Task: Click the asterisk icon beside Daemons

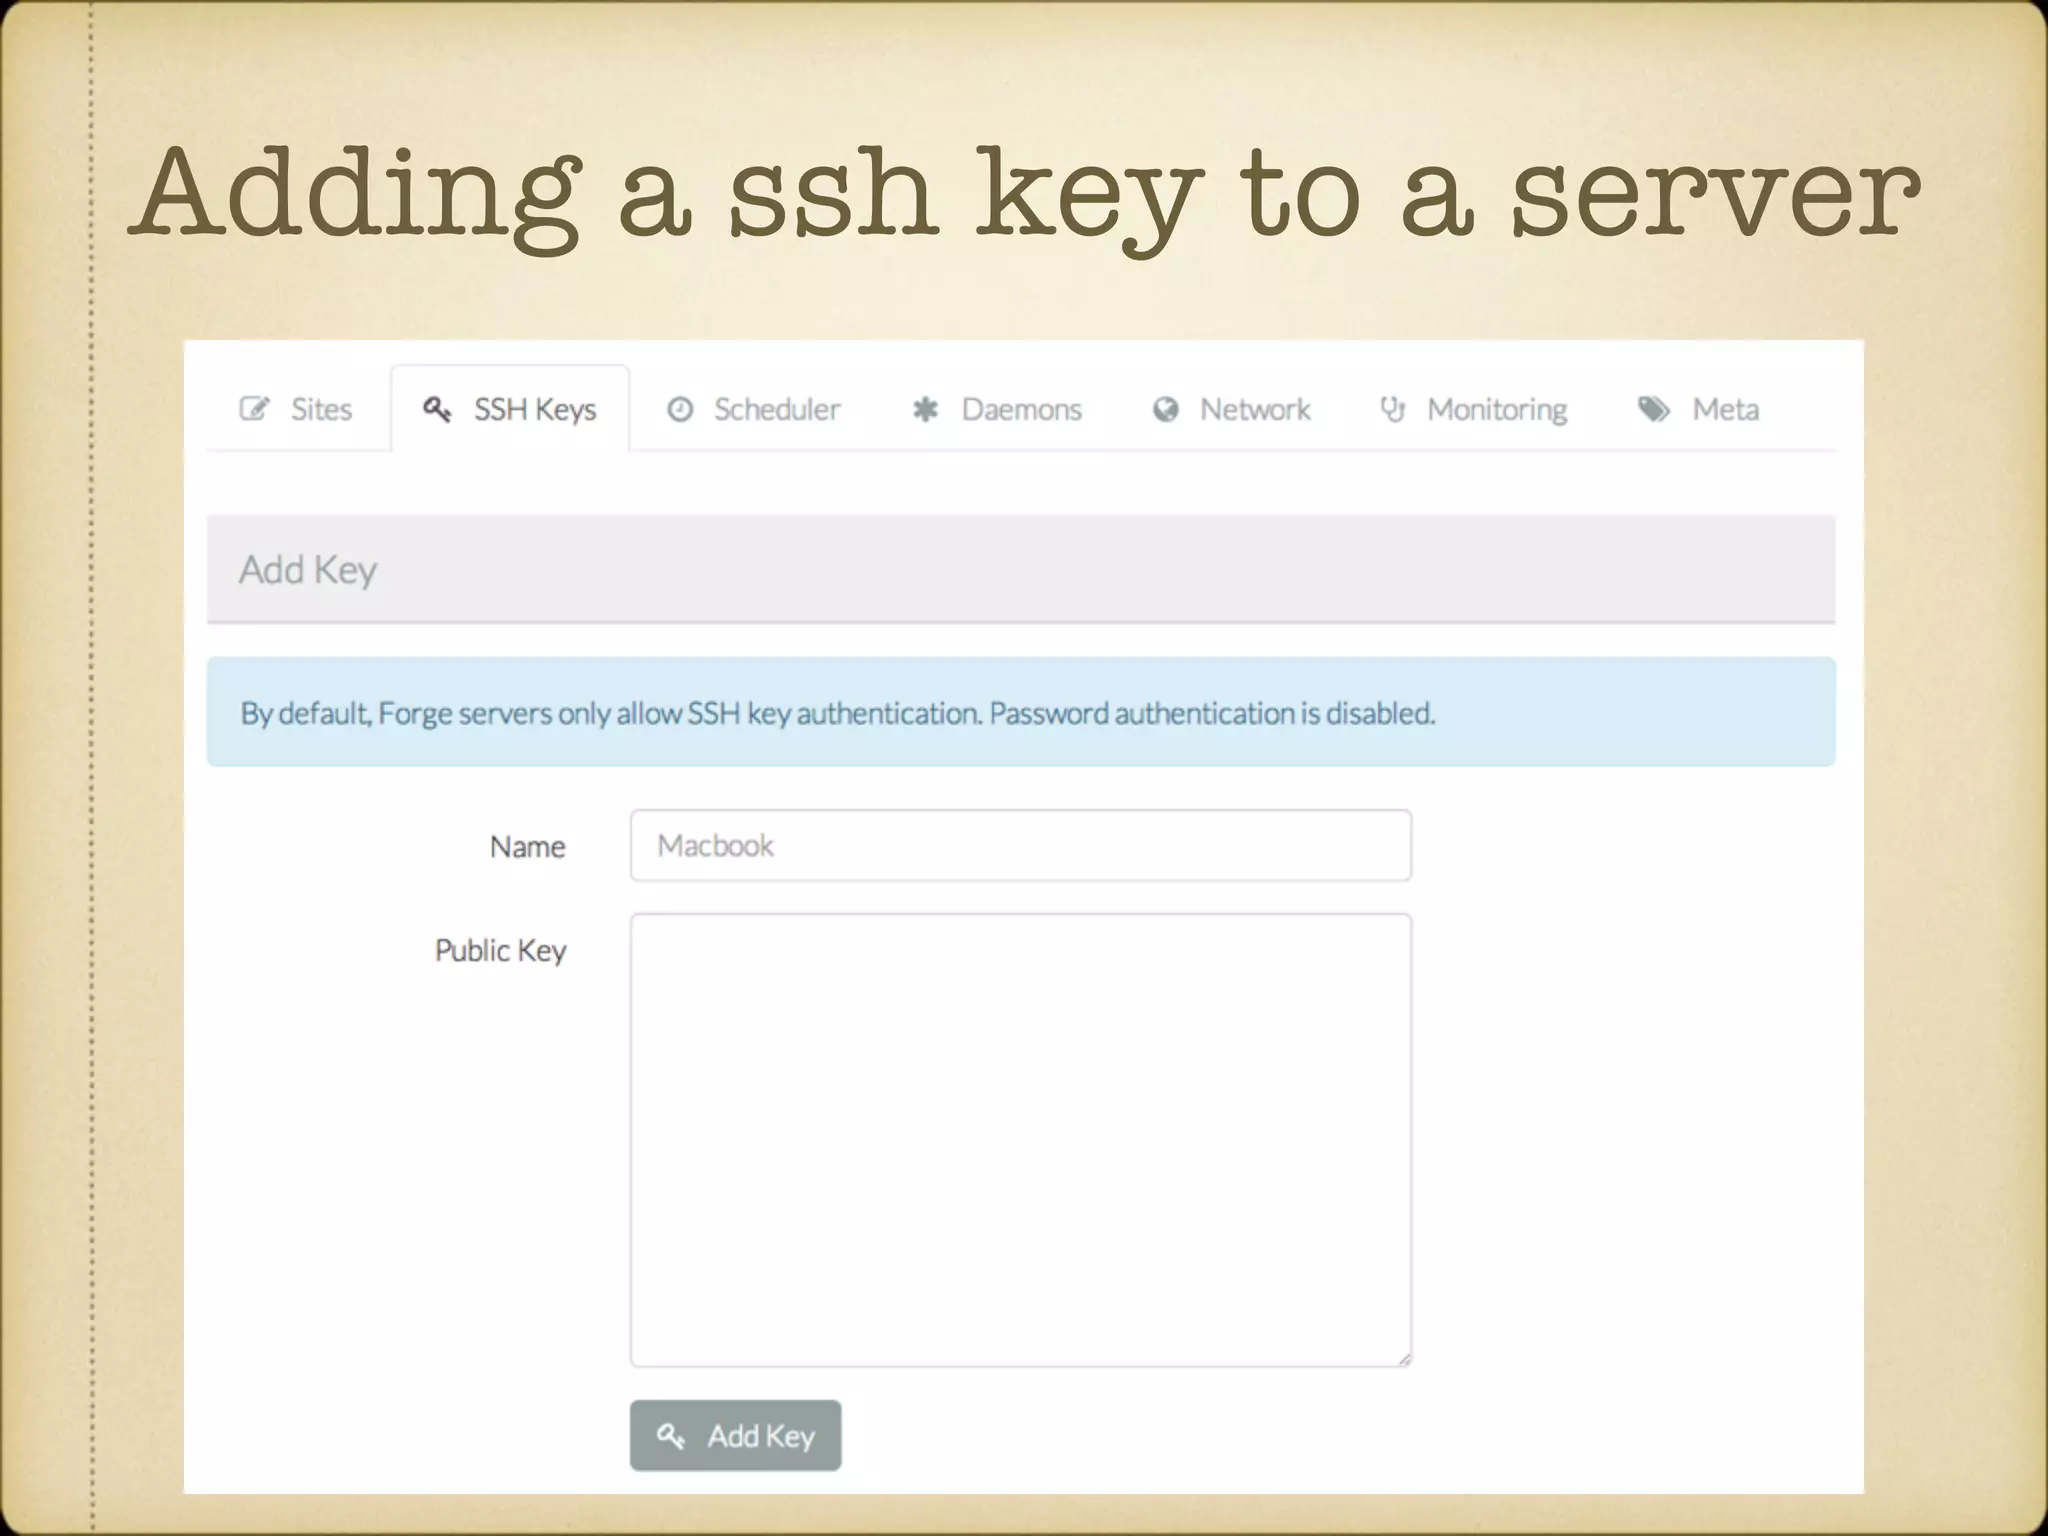Action: click(x=925, y=409)
